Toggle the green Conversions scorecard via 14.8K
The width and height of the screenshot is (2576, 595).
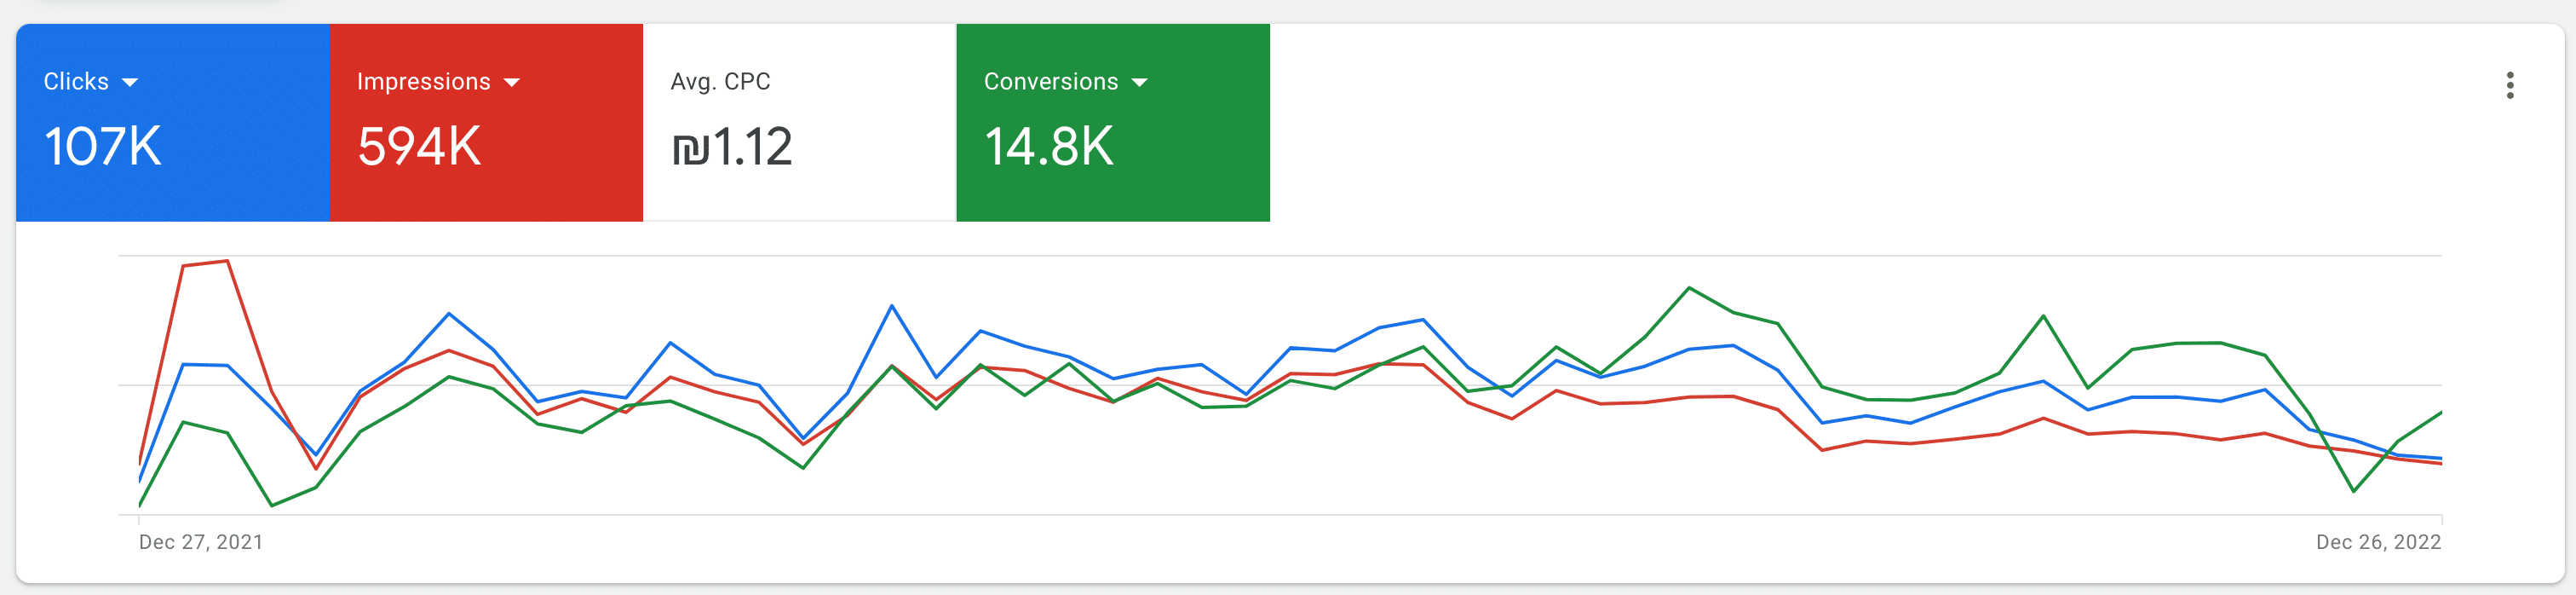(x=1048, y=147)
